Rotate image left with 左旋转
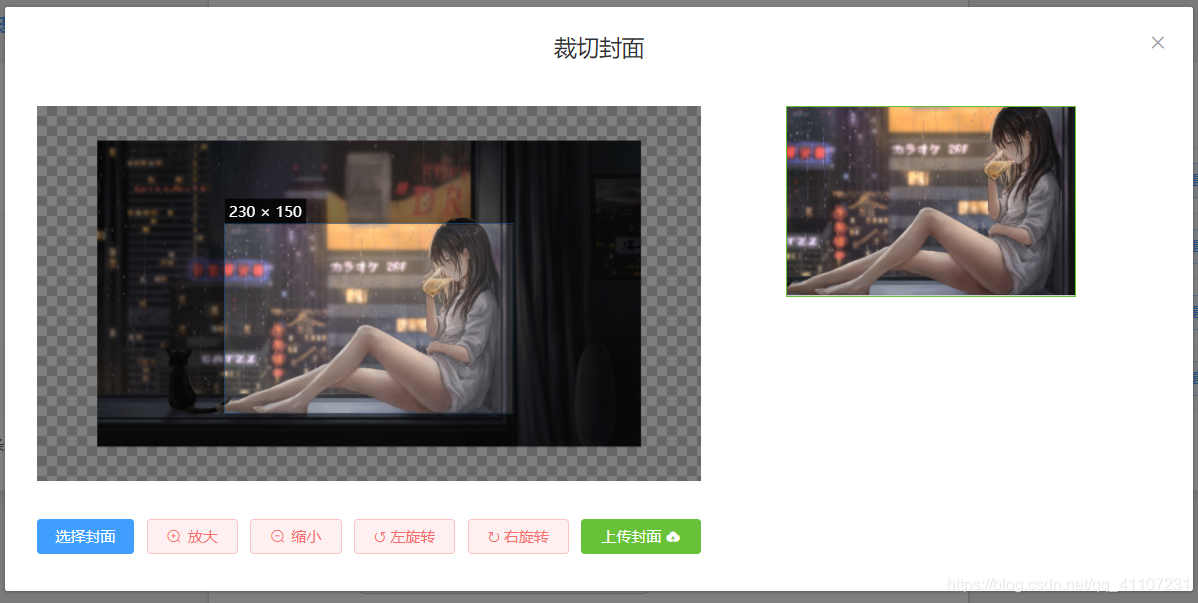 404,537
